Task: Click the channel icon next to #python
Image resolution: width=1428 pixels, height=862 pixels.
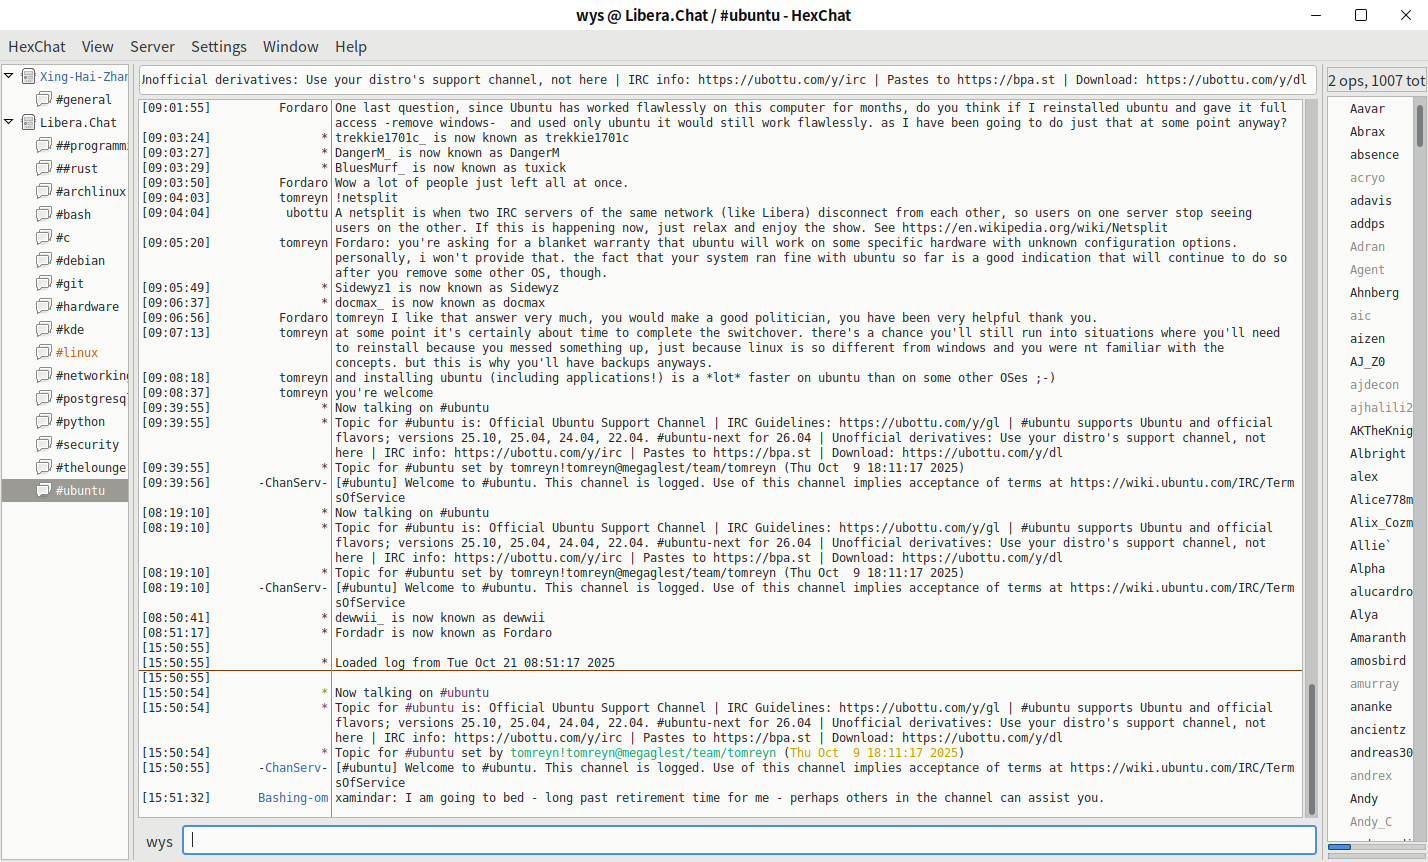Action: pos(44,421)
